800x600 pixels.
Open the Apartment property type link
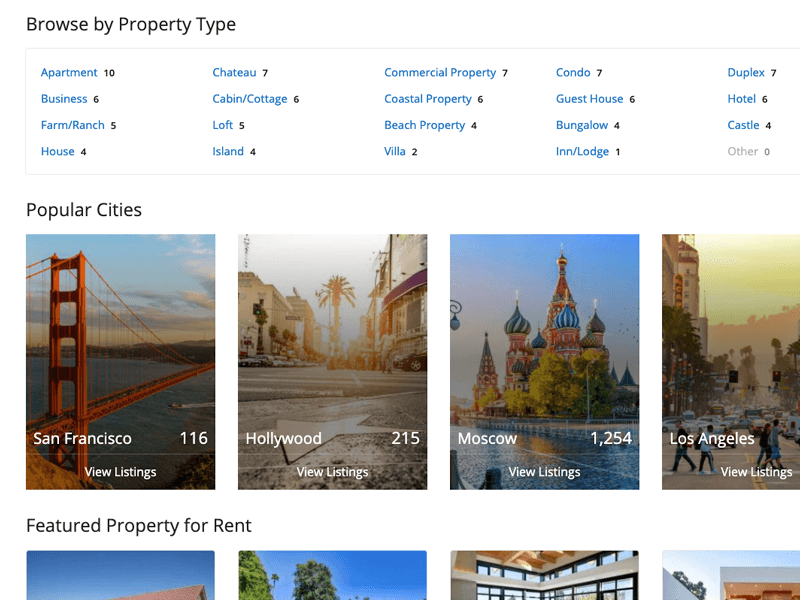click(69, 72)
